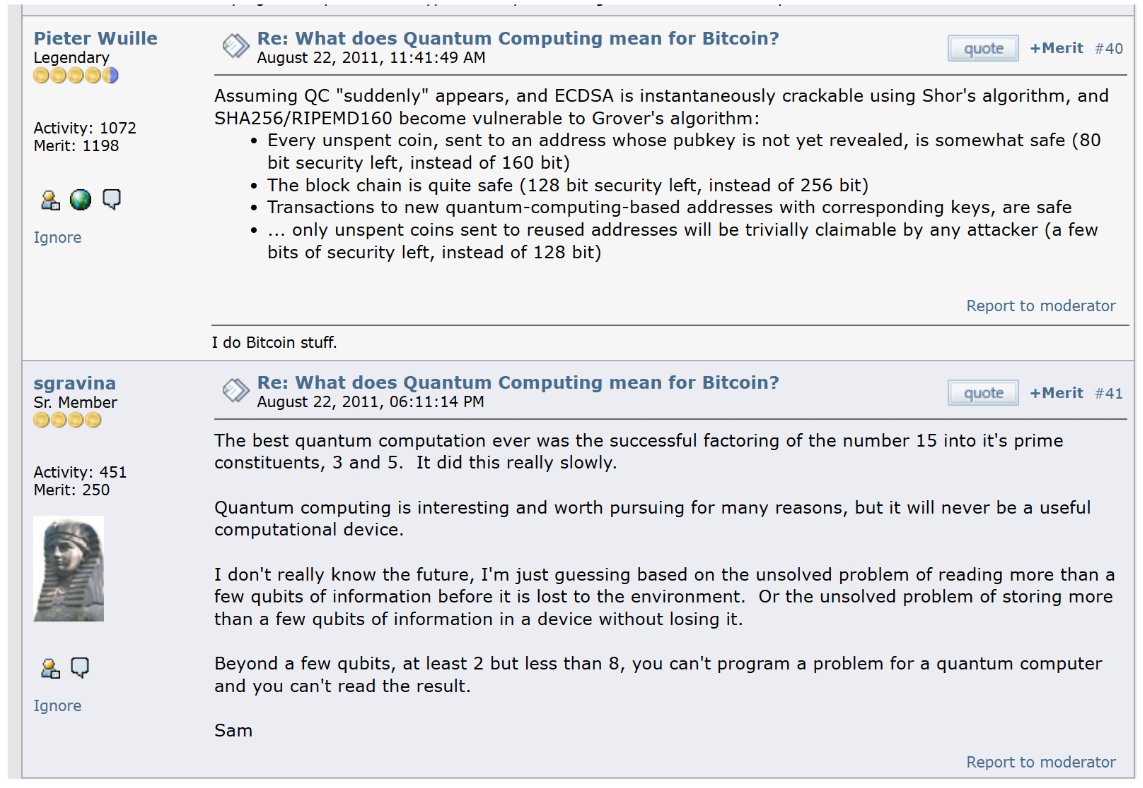This screenshot has height=788, width=1143.
Task: Report Pieter Wuille's post to moderator
Action: [1040, 306]
